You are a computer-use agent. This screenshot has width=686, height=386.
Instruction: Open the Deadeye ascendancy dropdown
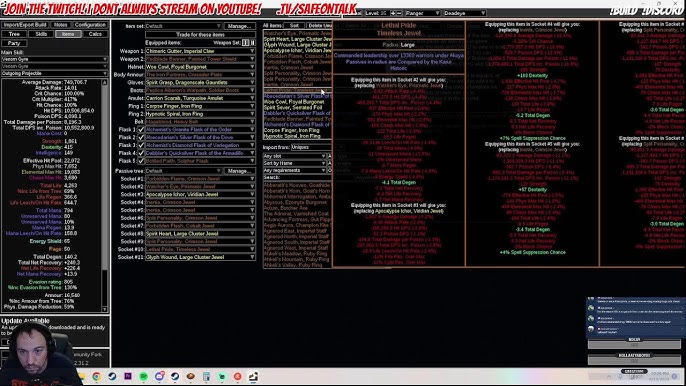[464, 13]
